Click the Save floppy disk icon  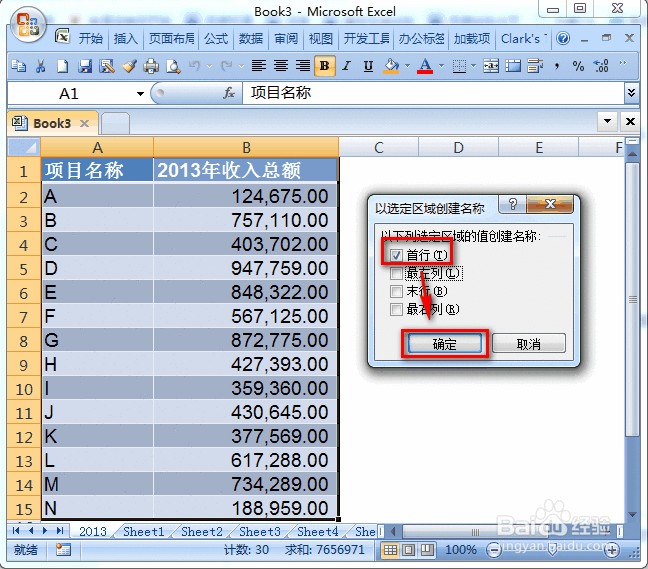point(85,66)
